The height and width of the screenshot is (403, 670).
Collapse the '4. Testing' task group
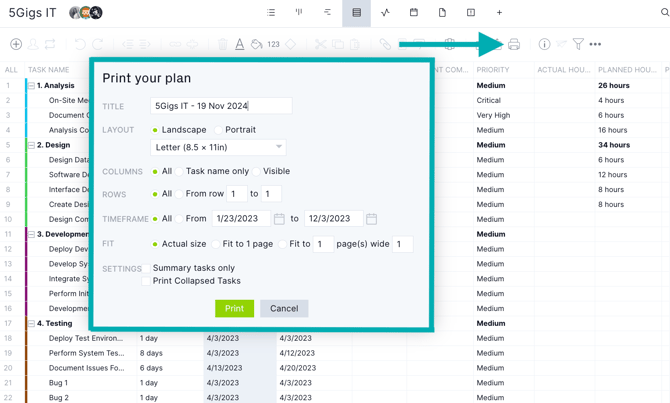pos(31,324)
